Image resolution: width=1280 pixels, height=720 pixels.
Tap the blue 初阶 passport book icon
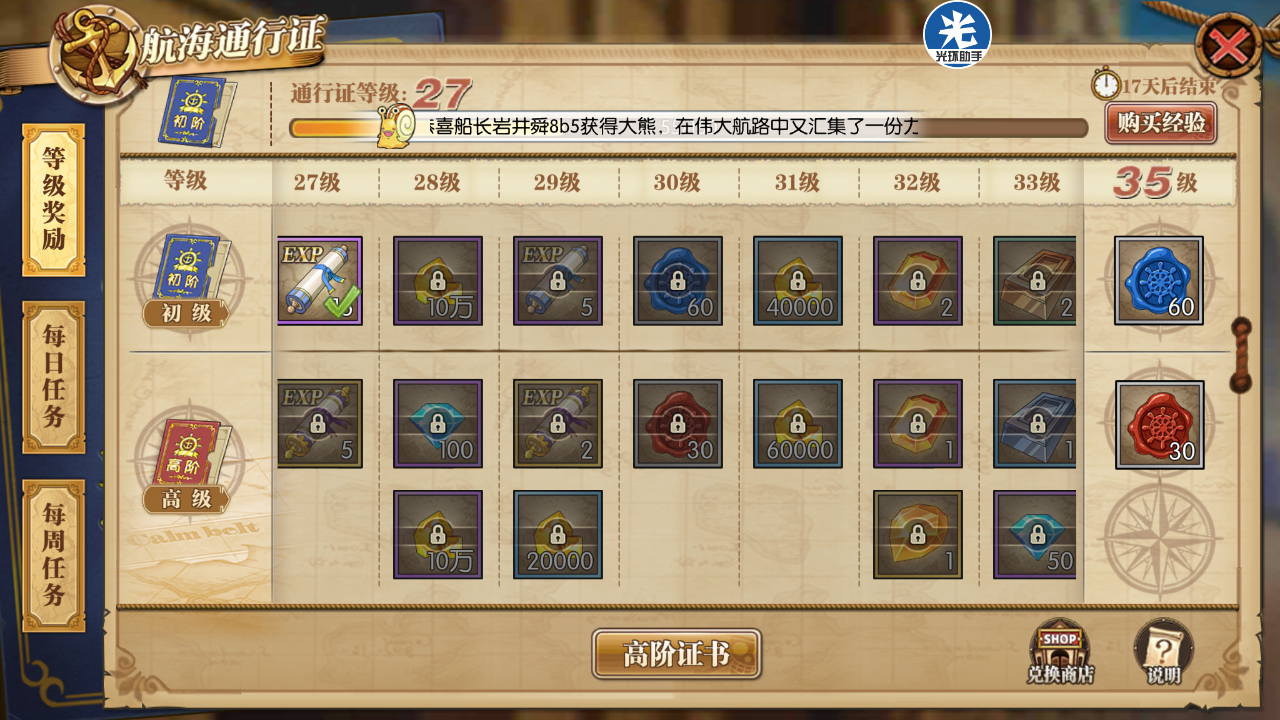(197, 109)
